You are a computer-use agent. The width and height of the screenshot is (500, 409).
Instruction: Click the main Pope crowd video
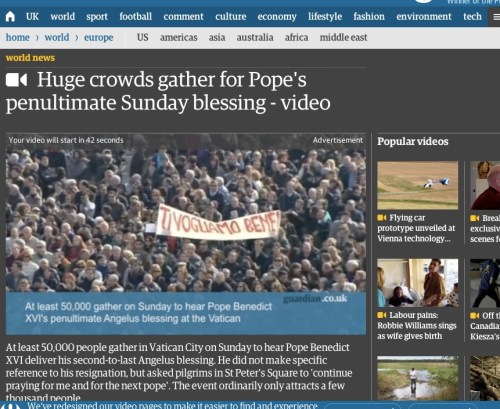click(186, 234)
